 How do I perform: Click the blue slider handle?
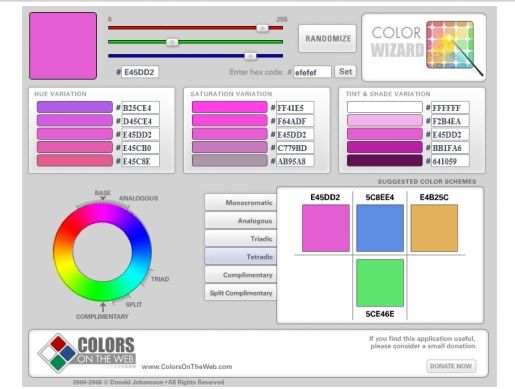250,56
